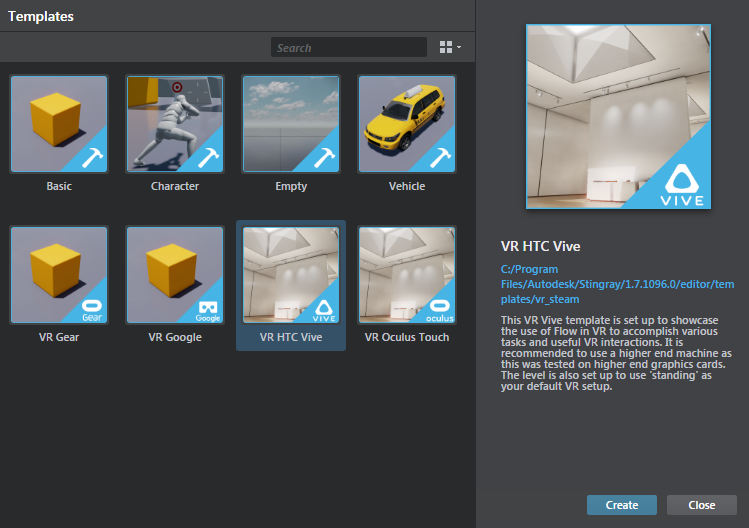The image size is (749, 528).
Task: Select the VR HTC Vive template thumbnail
Action: 291,275
